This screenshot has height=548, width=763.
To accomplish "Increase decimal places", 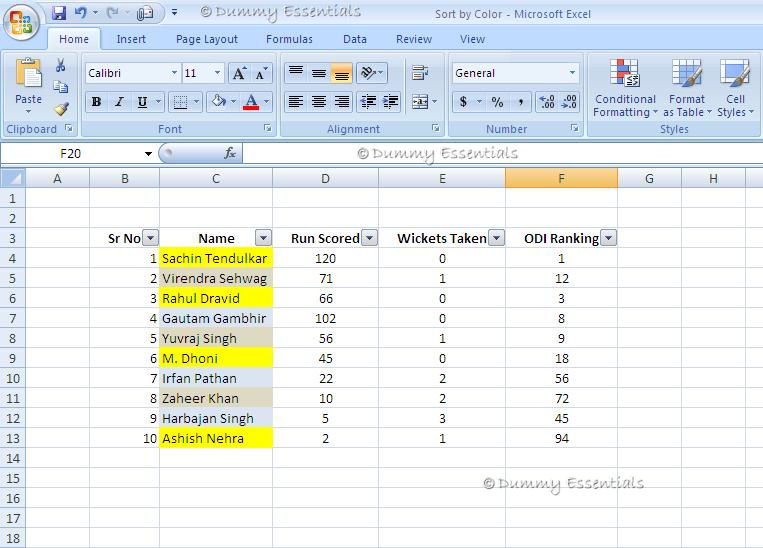I will click(547, 102).
